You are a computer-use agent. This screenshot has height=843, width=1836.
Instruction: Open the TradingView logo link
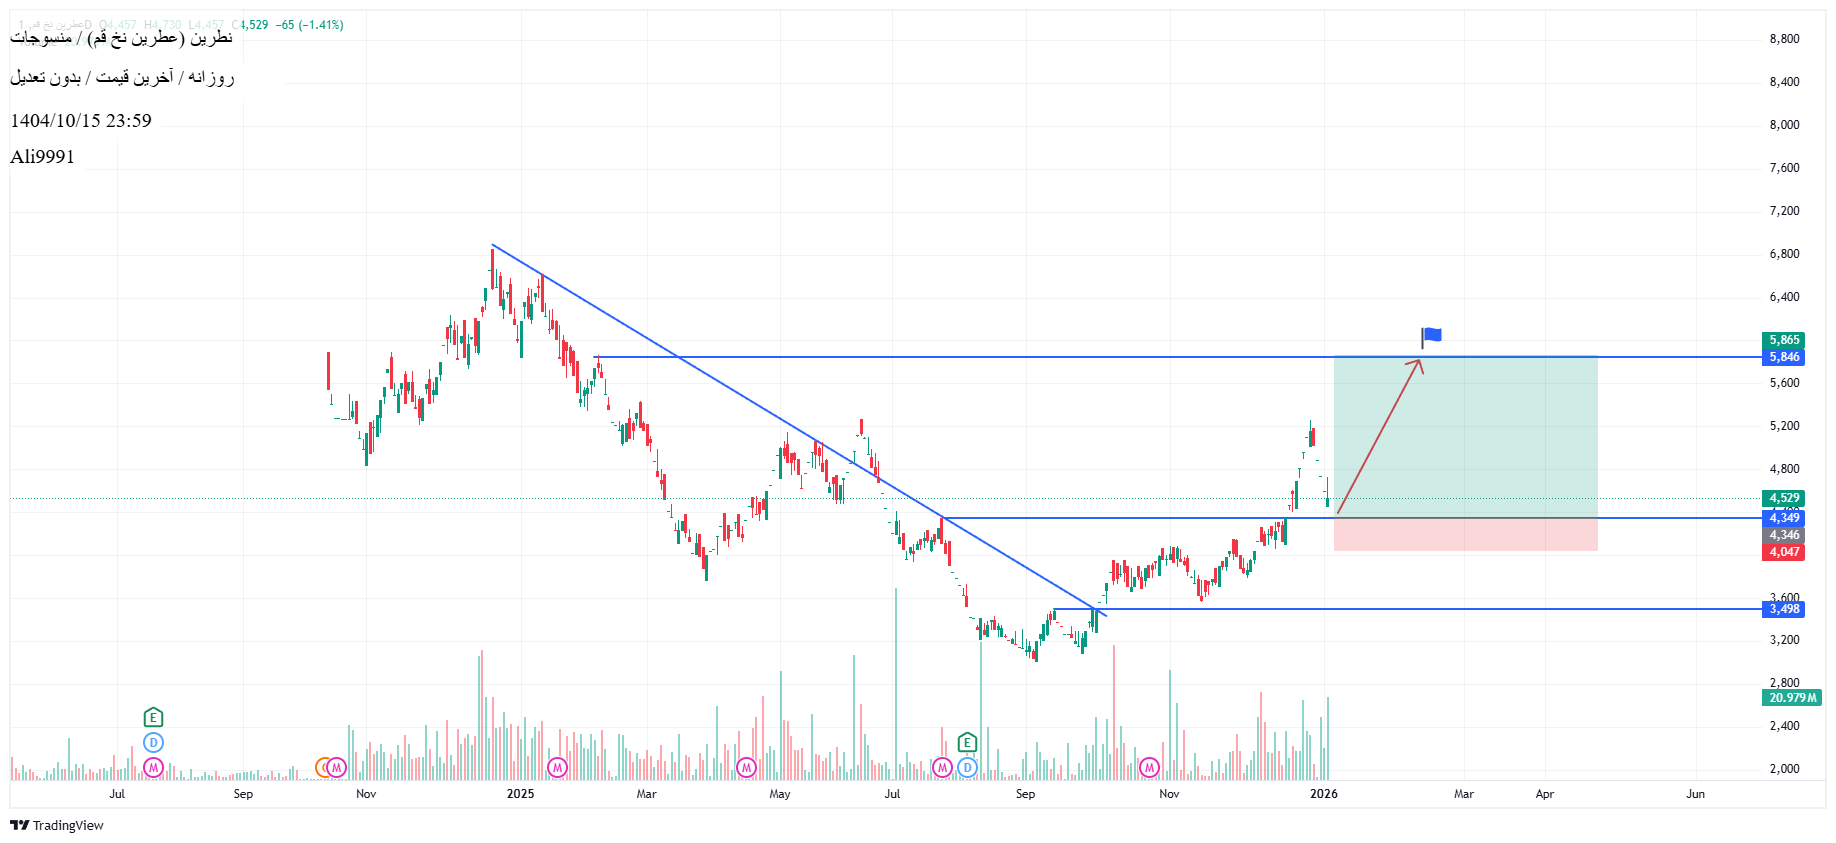[x=57, y=825]
